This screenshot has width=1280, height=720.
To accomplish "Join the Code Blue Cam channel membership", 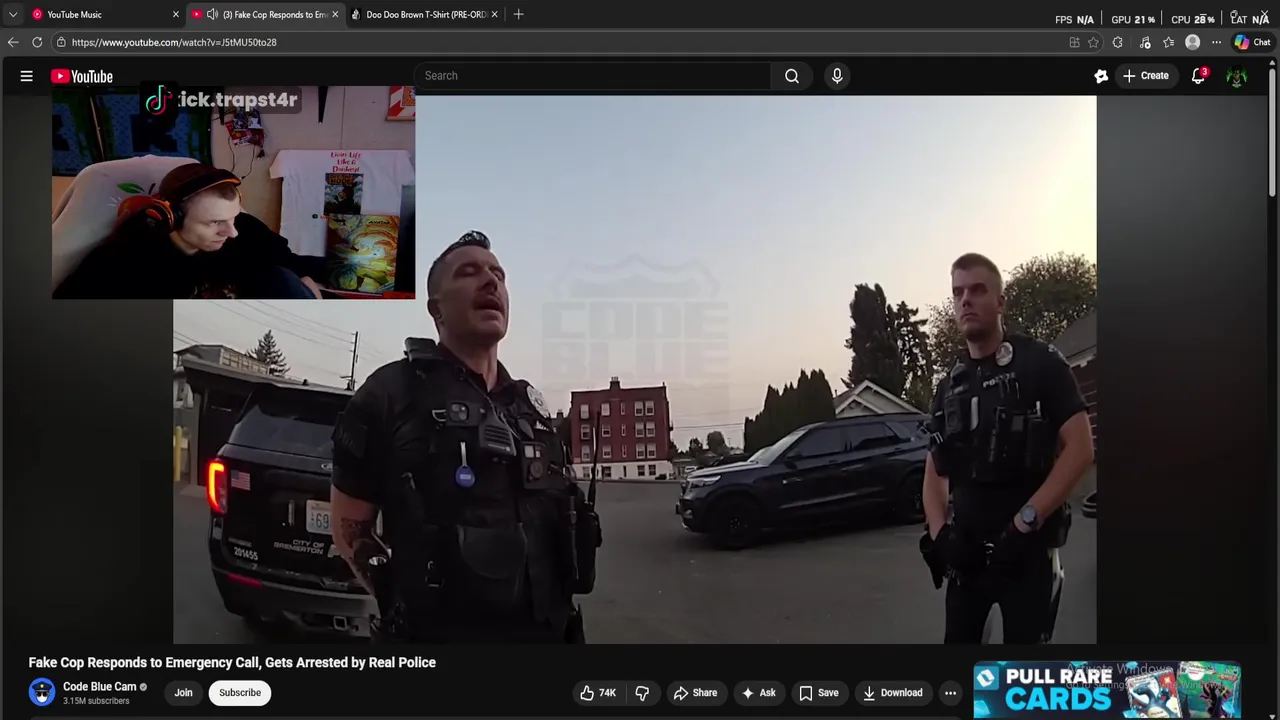I will (183, 693).
